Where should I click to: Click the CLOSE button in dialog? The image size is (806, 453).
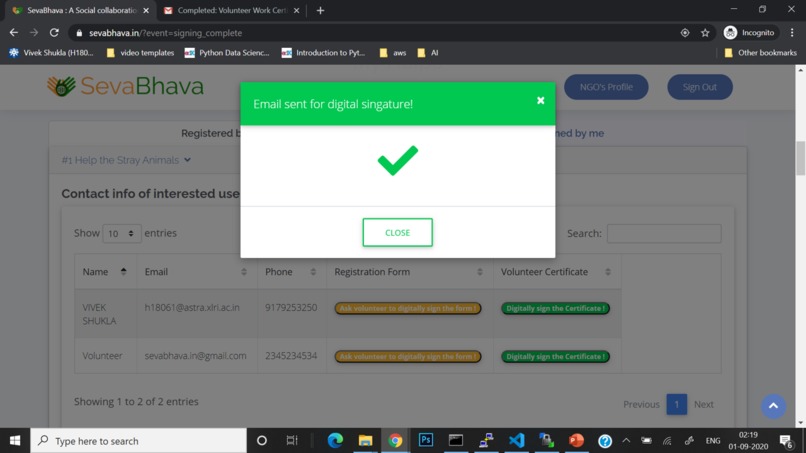(397, 232)
